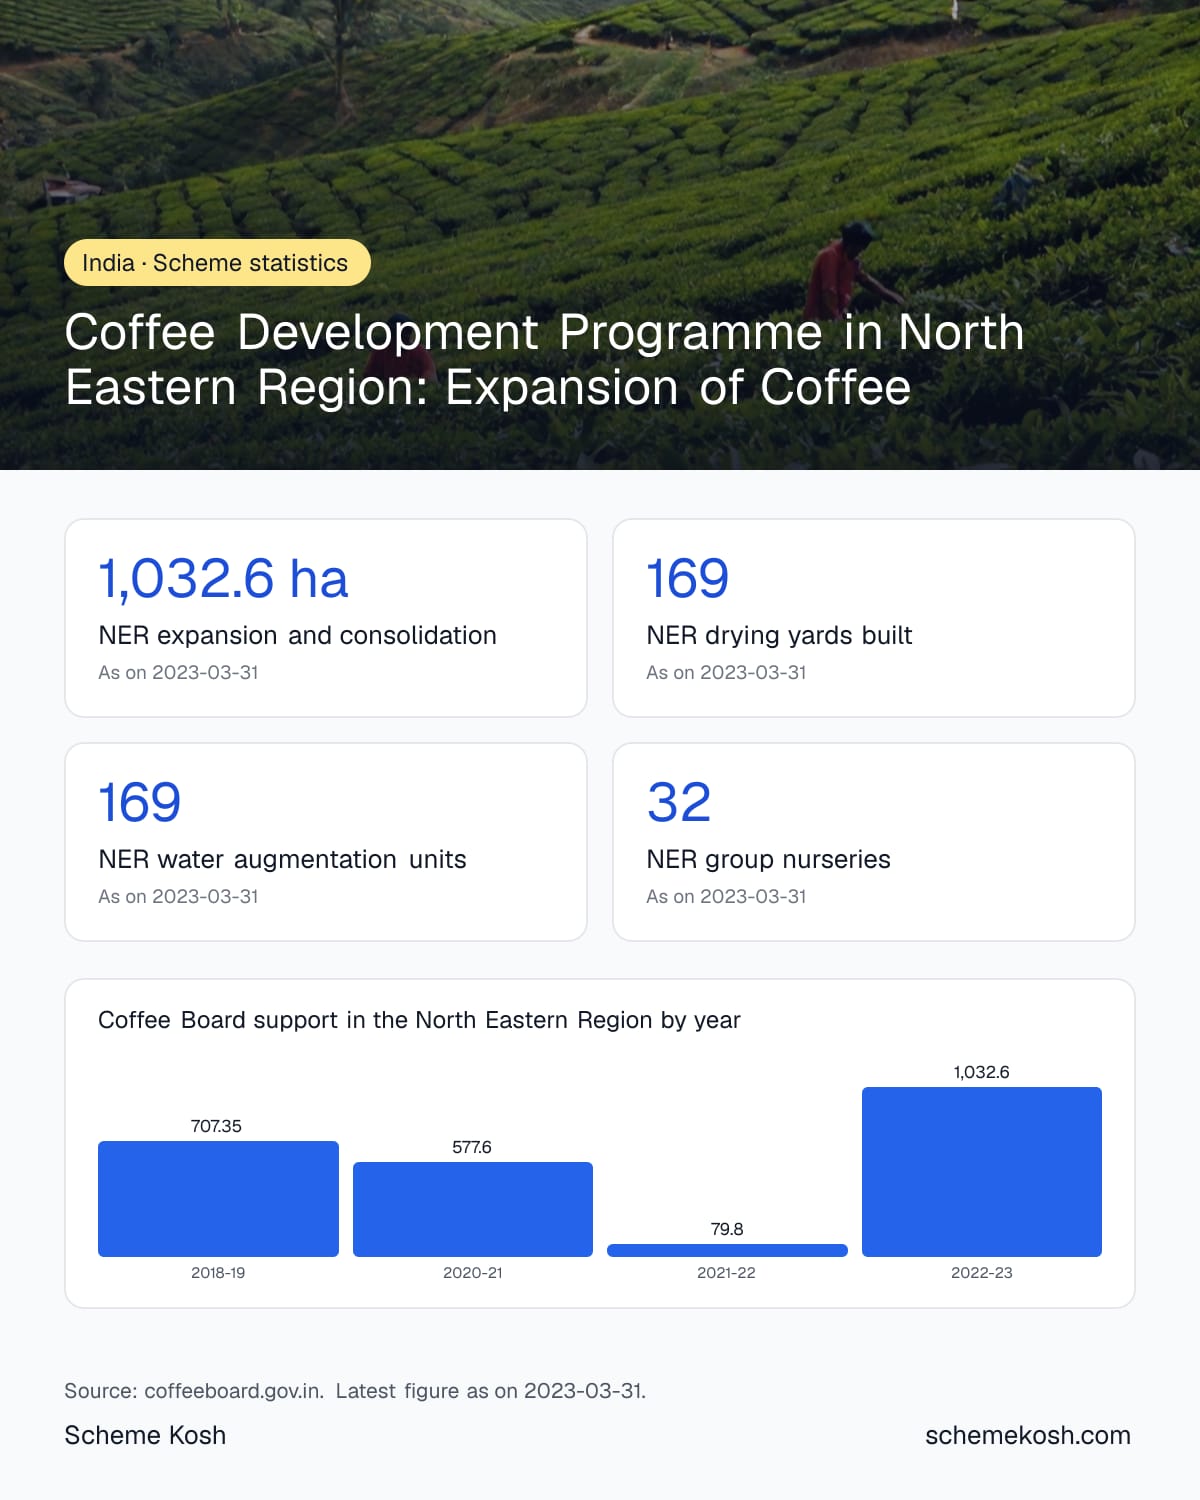Screen dimensions: 1200x1500
Task: Click the '577.6' bar value label
Action: tap(472, 1147)
